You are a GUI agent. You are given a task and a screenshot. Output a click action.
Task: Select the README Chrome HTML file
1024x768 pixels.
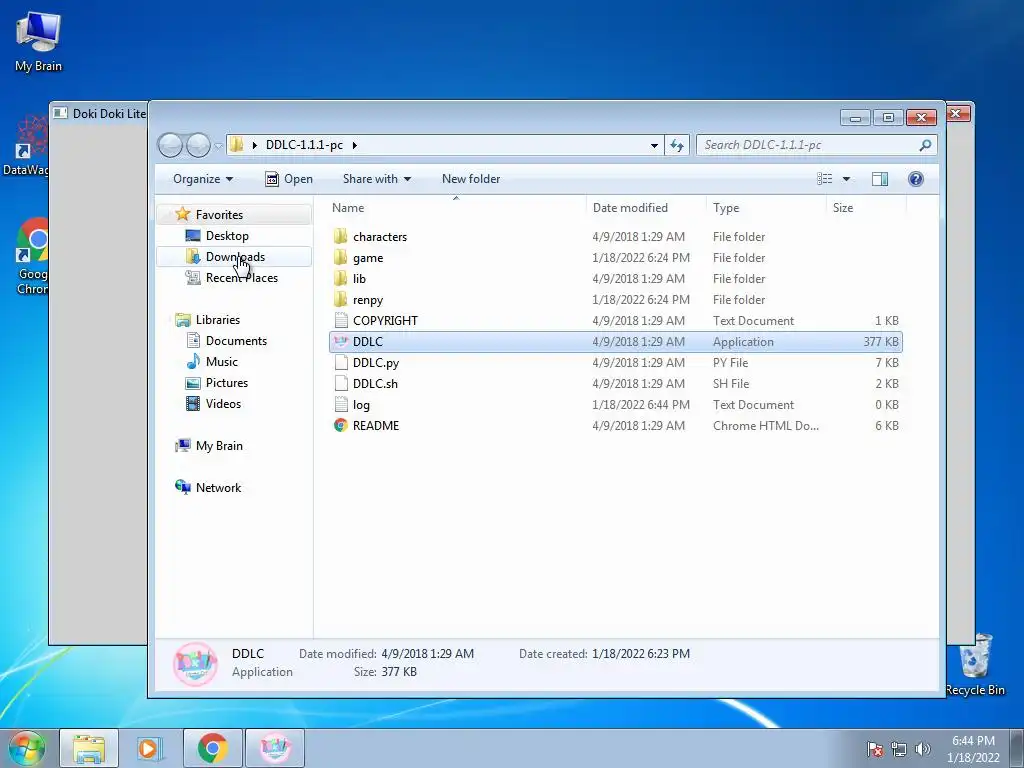(x=376, y=425)
